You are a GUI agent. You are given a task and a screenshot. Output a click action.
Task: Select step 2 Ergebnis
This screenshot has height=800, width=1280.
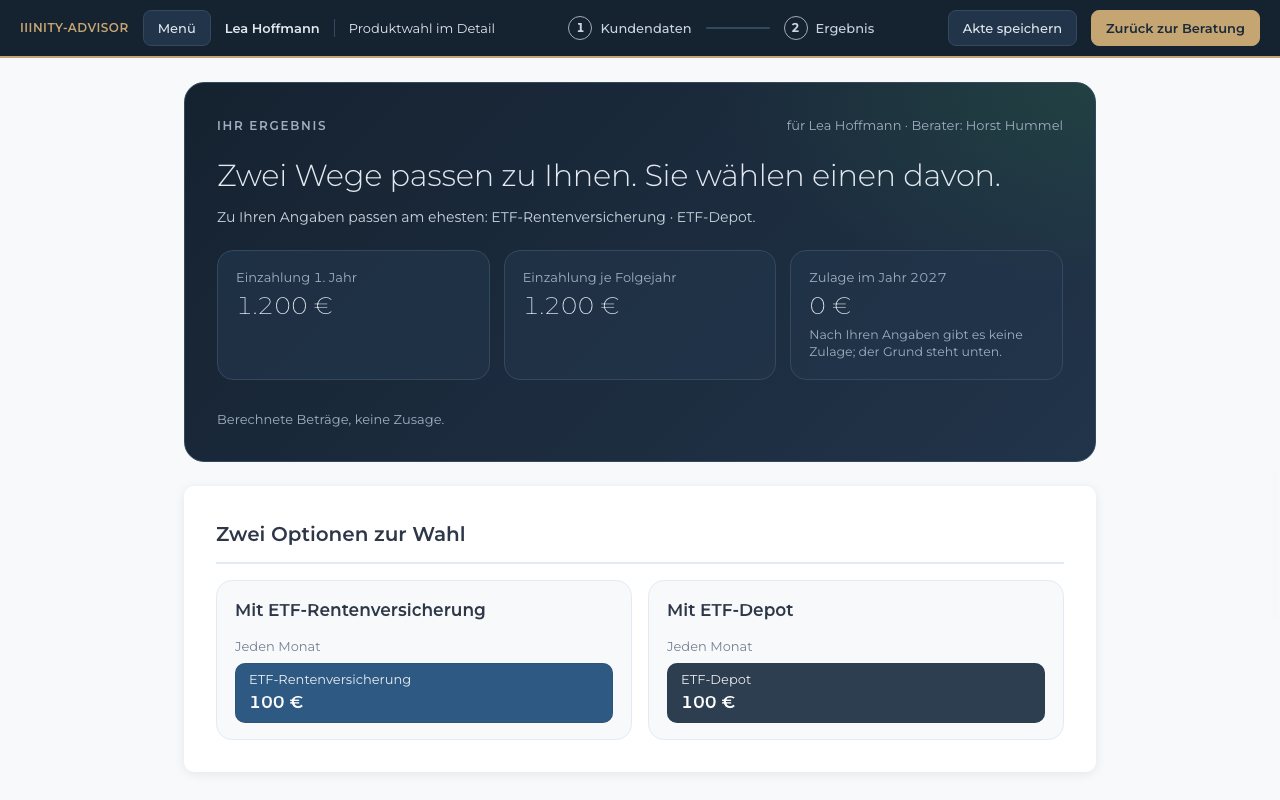coord(829,28)
